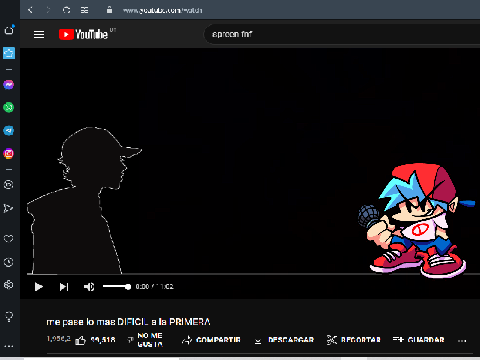480x360 pixels.
Task: Save the video via the GUARDAR button
Action: pos(418,340)
